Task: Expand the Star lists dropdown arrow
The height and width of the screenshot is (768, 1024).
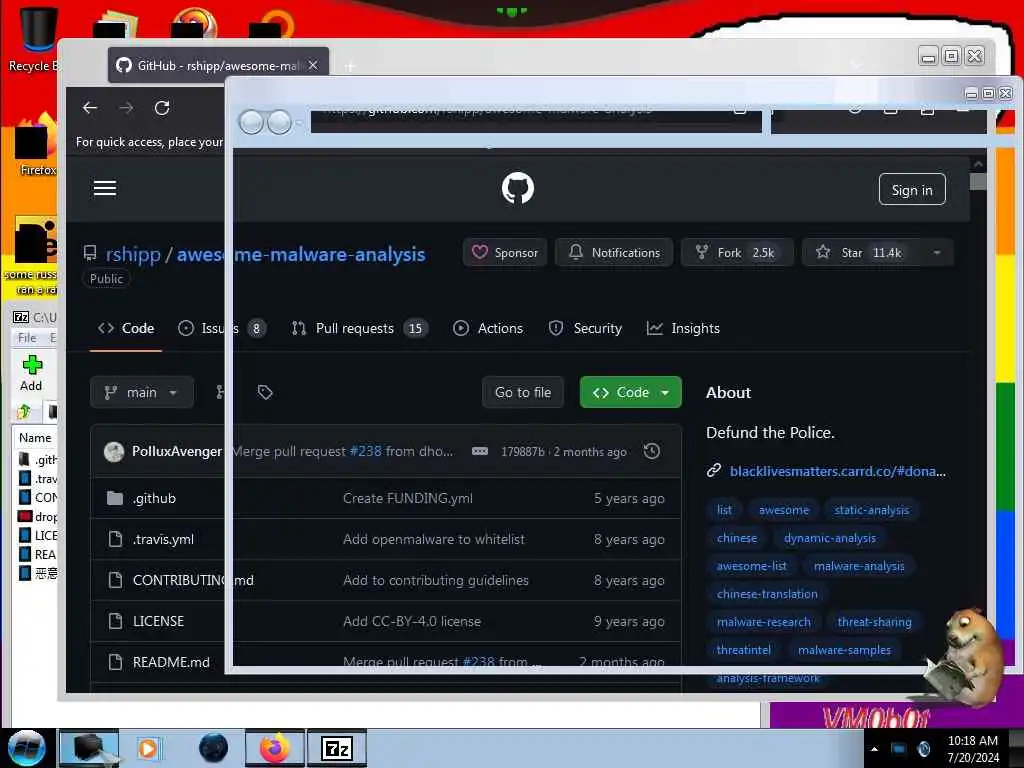Action: tap(936, 253)
